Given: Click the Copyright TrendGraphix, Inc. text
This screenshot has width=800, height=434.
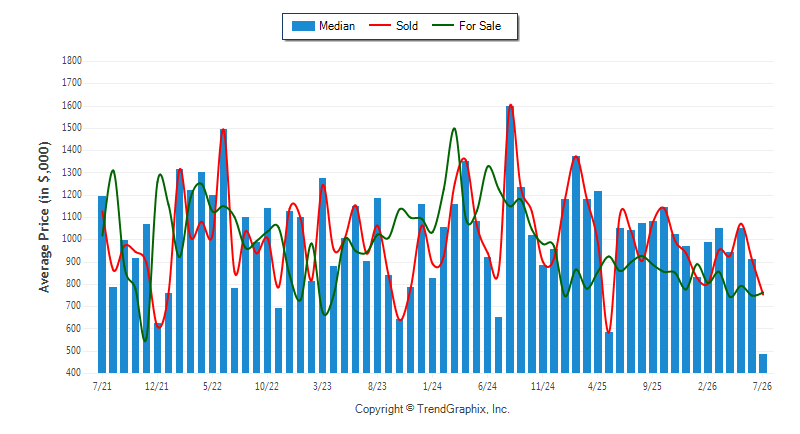Looking at the screenshot, I should click(x=432, y=409).
